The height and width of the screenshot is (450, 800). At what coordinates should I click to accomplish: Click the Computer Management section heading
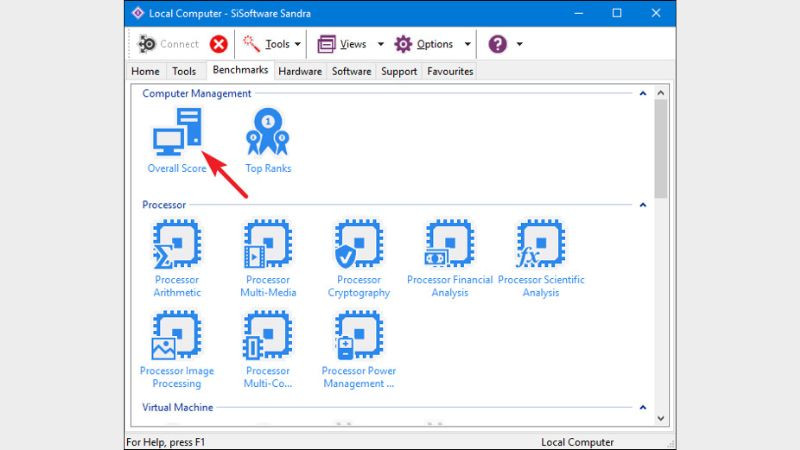tap(196, 93)
